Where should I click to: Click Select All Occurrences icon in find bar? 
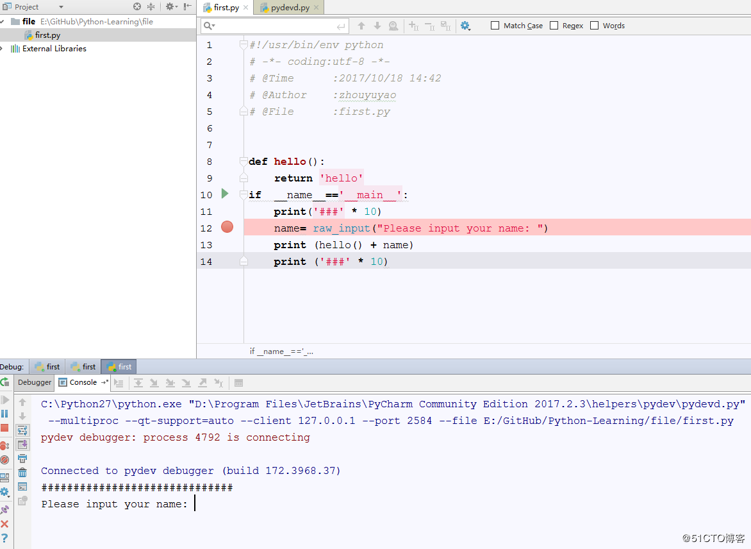(446, 26)
